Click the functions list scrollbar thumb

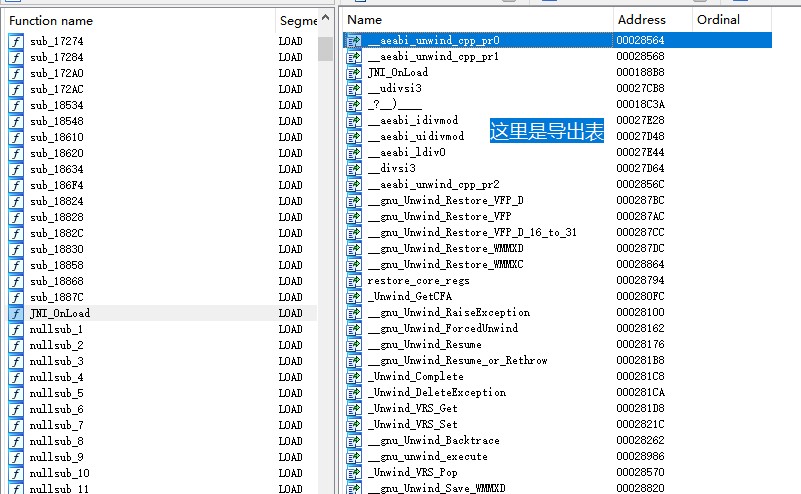pos(325,49)
